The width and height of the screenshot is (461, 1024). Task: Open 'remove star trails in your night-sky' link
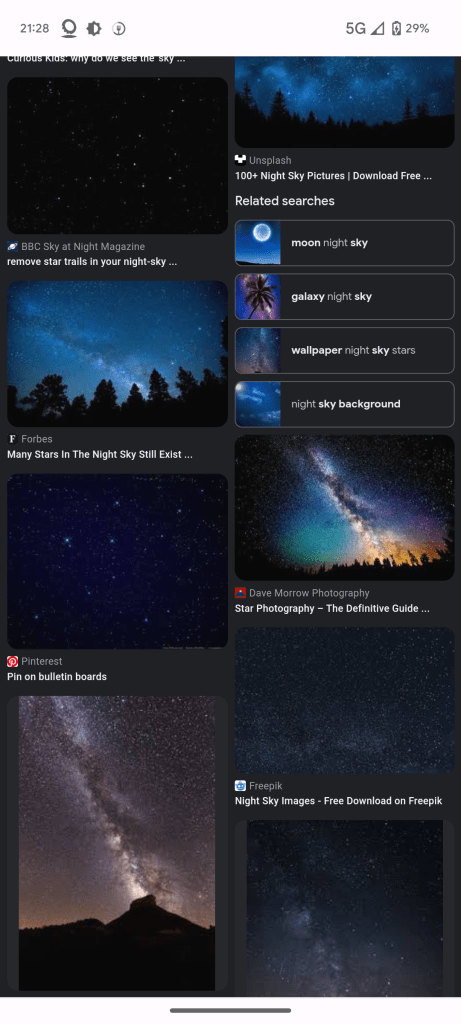[92, 262]
